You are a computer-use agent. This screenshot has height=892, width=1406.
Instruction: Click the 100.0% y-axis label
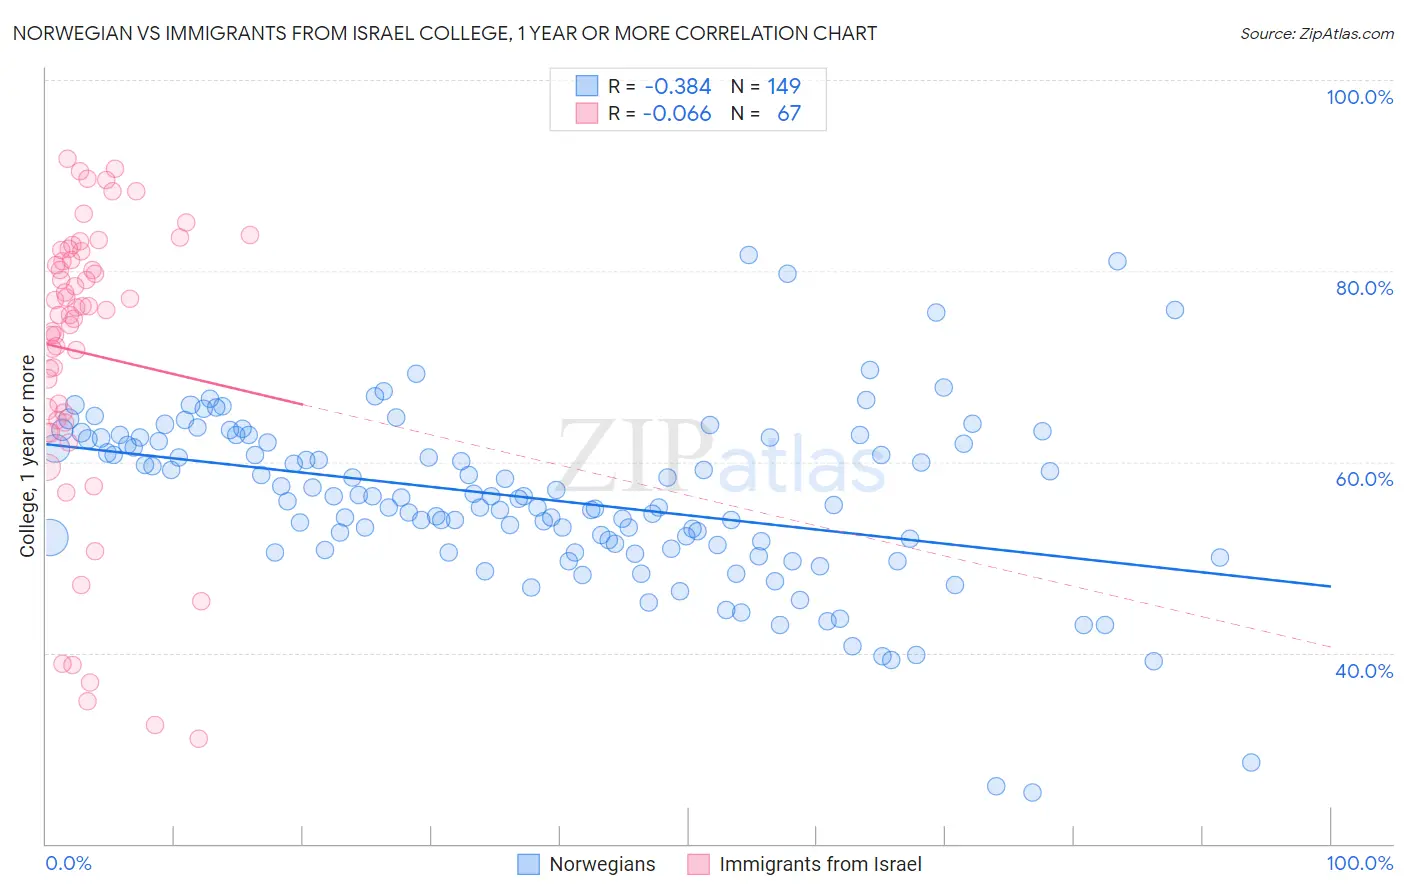click(1359, 97)
